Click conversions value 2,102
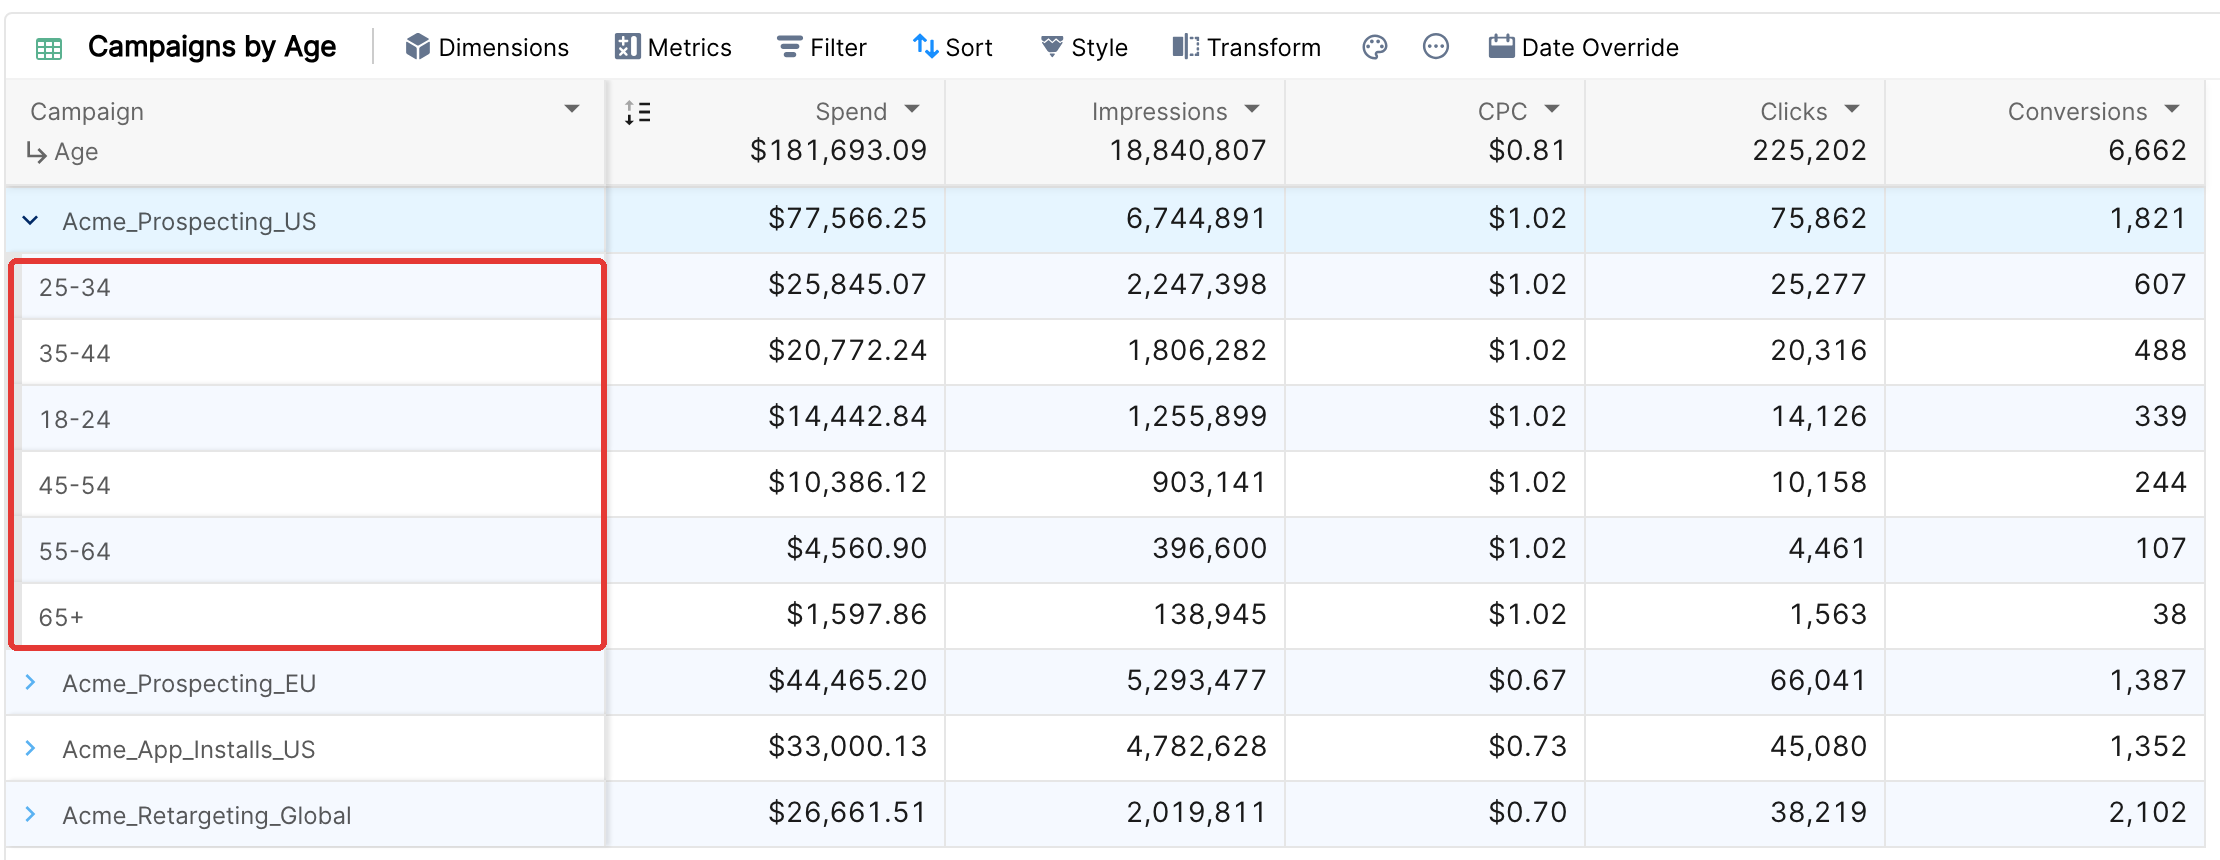The image size is (2220, 860). point(2147,813)
